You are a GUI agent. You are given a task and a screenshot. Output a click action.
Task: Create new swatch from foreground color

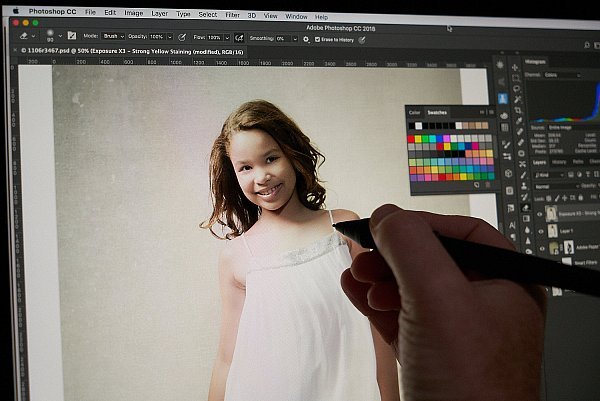click(477, 185)
